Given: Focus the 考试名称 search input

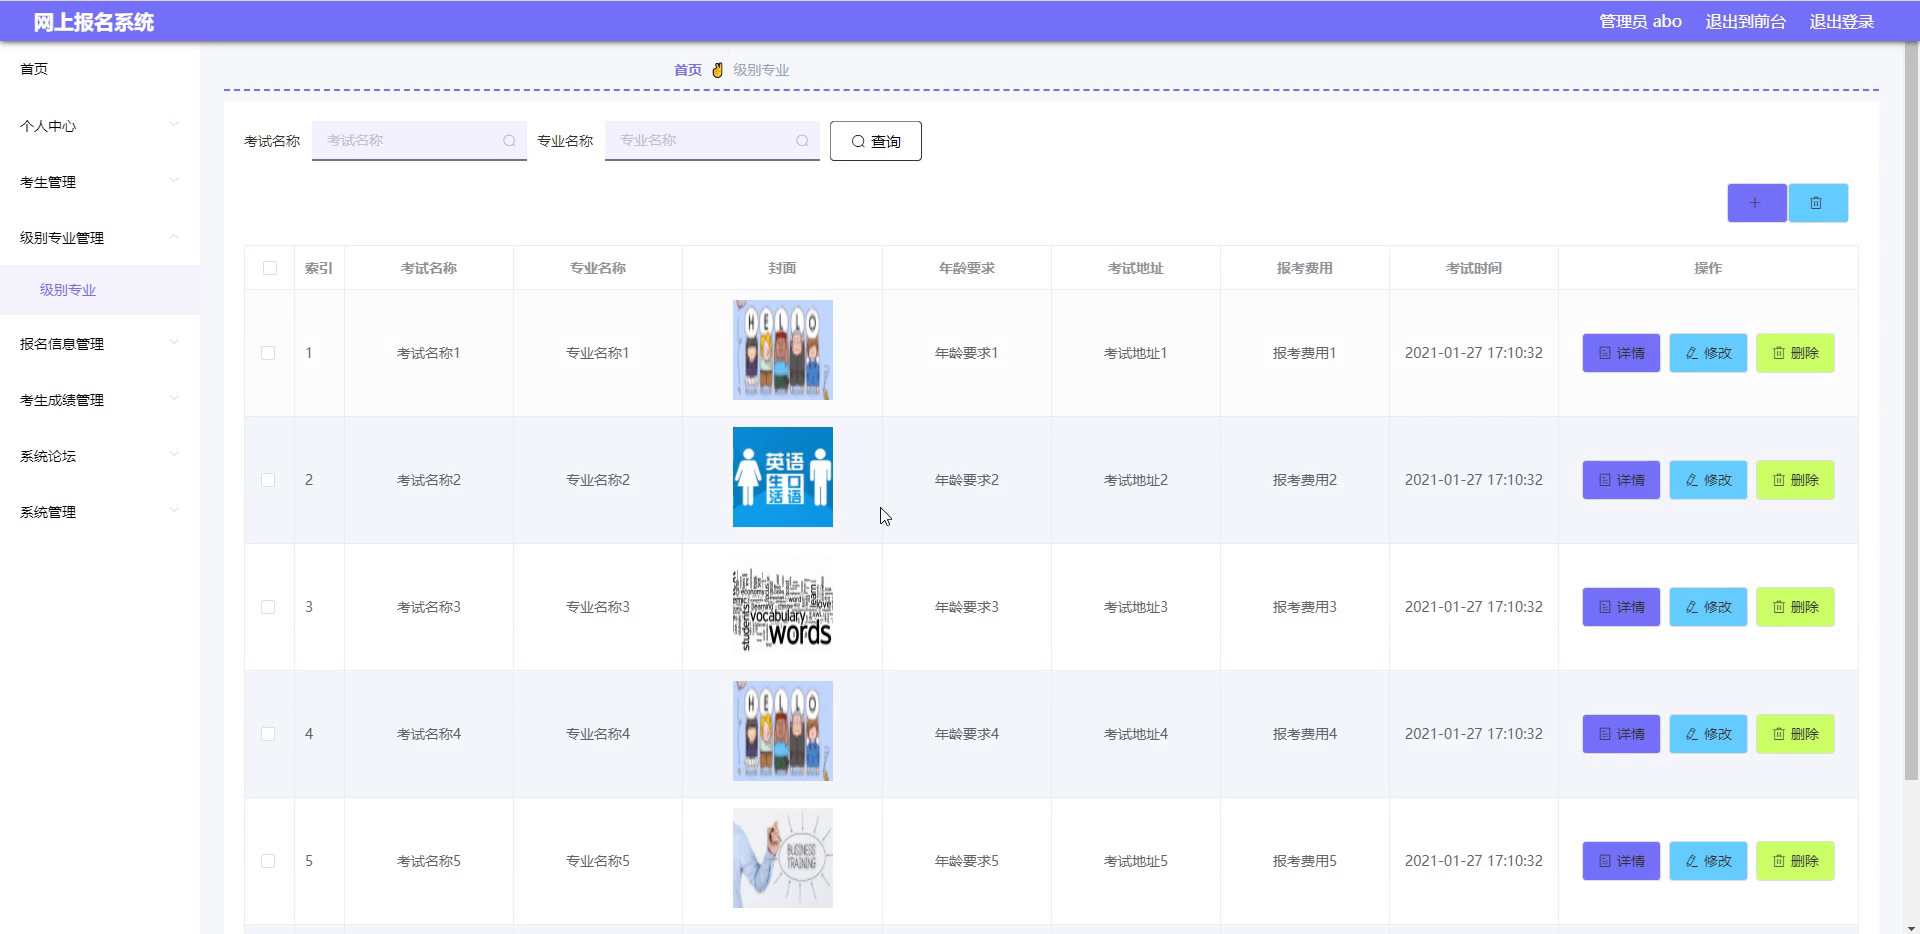Looking at the screenshot, I should point(419,141).
